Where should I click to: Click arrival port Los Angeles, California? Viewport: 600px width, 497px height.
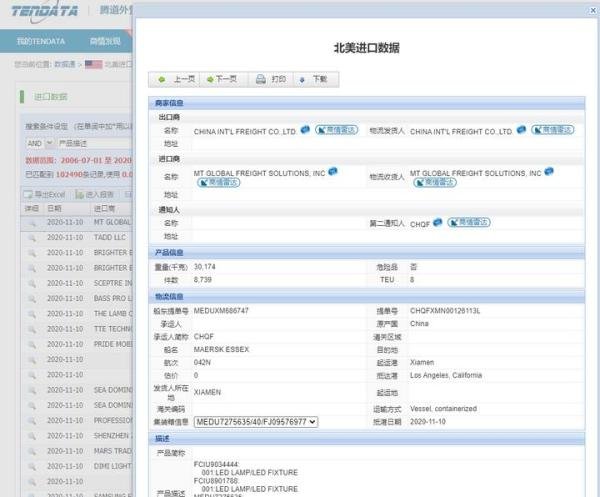[x=446, y=375]
